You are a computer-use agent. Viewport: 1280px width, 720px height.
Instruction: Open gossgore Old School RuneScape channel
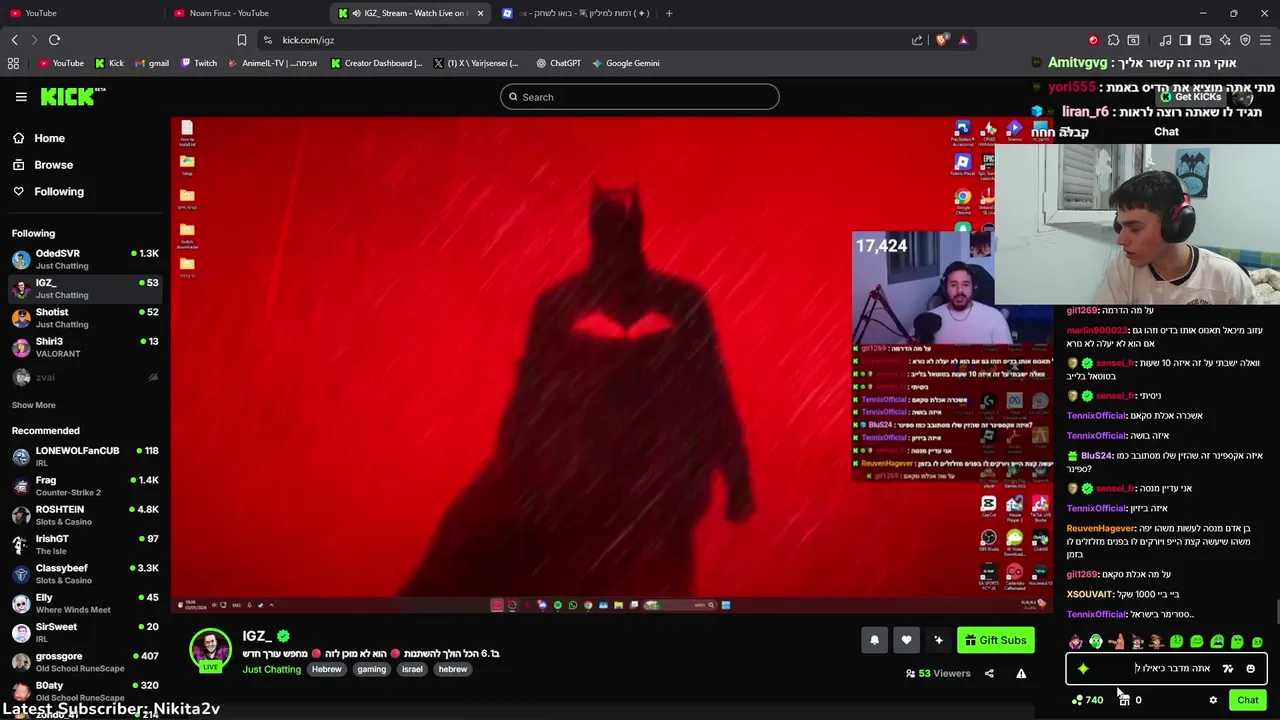[x=85, y=662]
